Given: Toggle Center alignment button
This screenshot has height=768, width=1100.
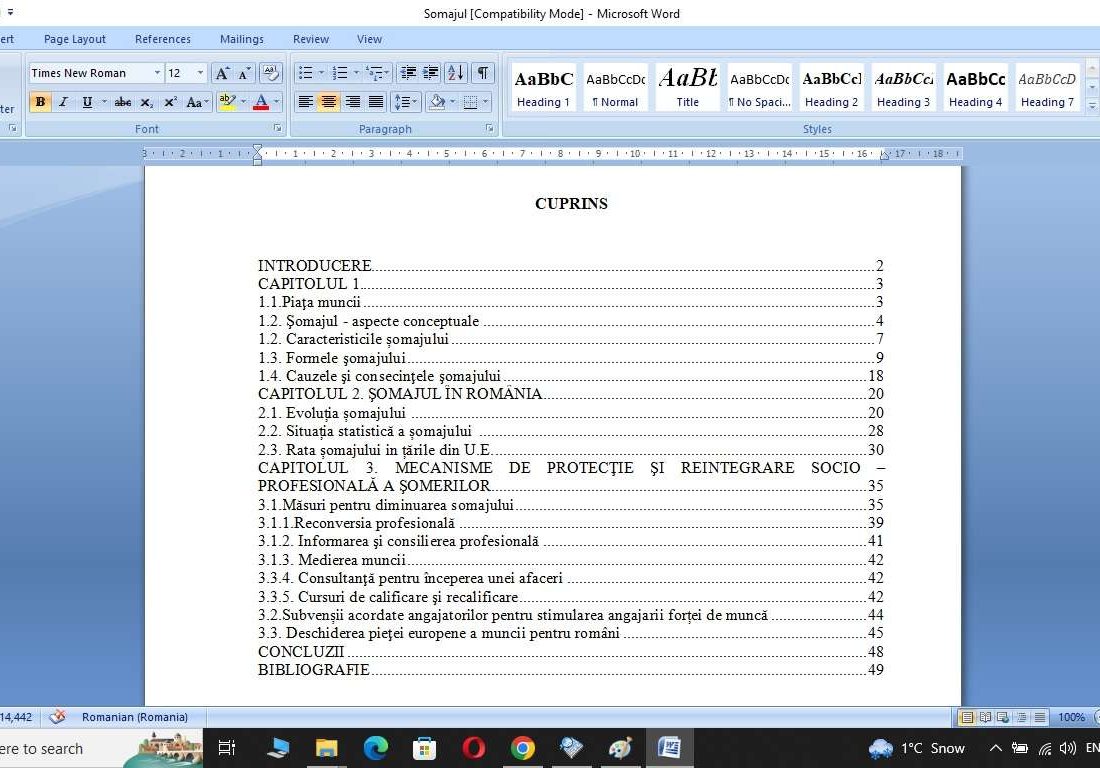Looking at the screenshot, I should [x=328, y=102].
